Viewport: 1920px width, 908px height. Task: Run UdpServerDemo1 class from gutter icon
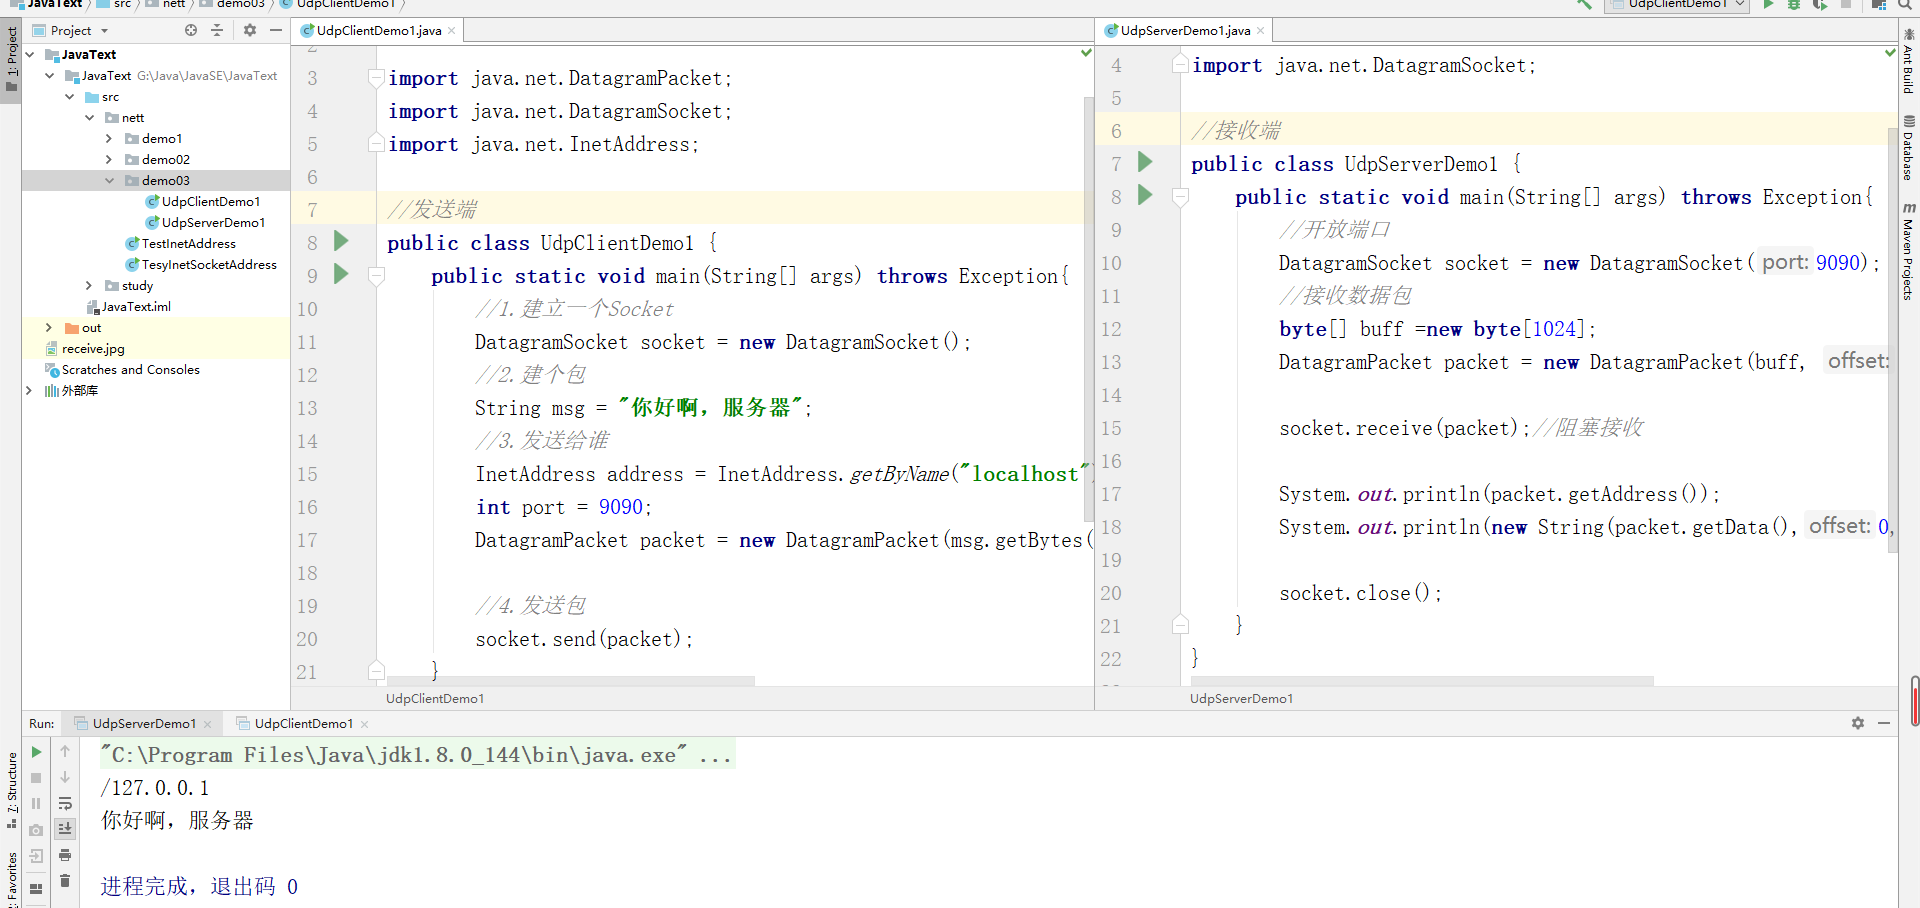(x=1146, y=162)
